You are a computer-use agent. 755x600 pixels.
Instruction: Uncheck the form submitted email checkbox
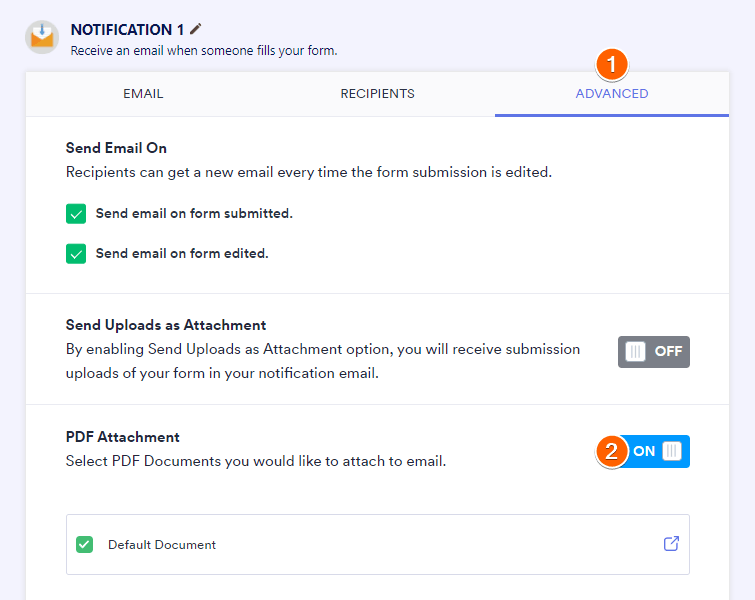coord(76,213)
